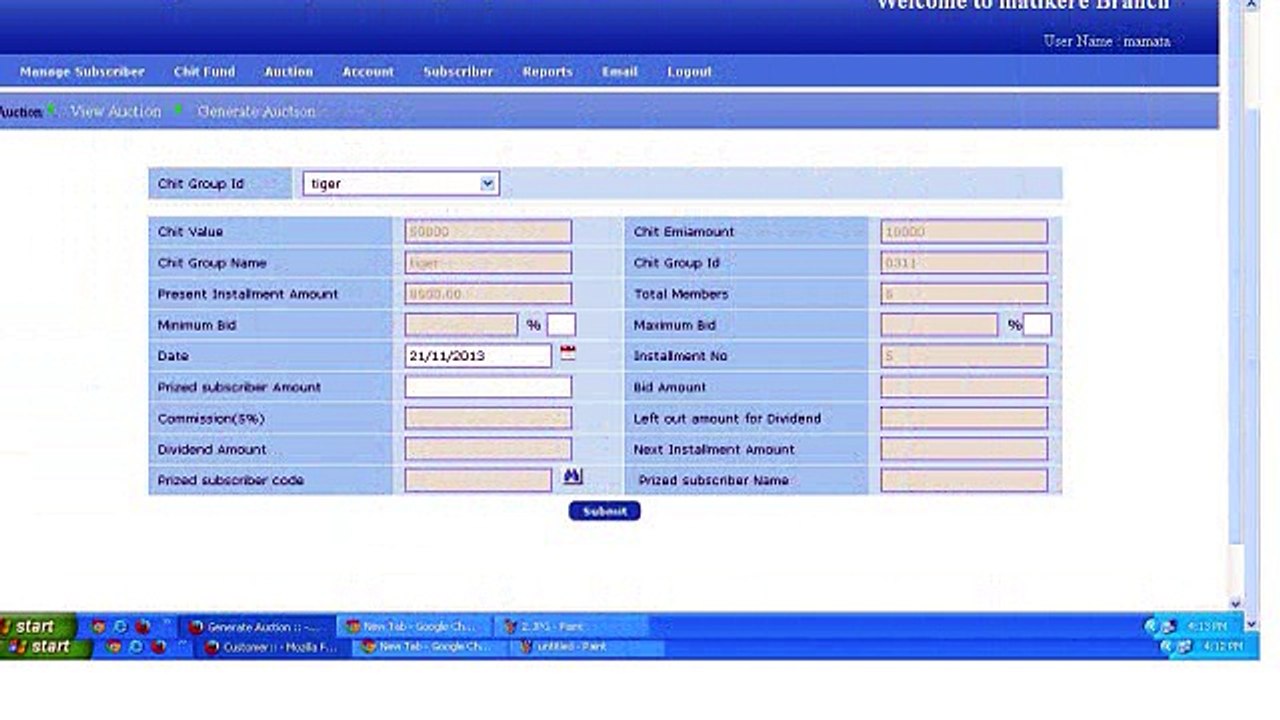
Task: Click the Present Installment Amount field
Action: (488, 294)
